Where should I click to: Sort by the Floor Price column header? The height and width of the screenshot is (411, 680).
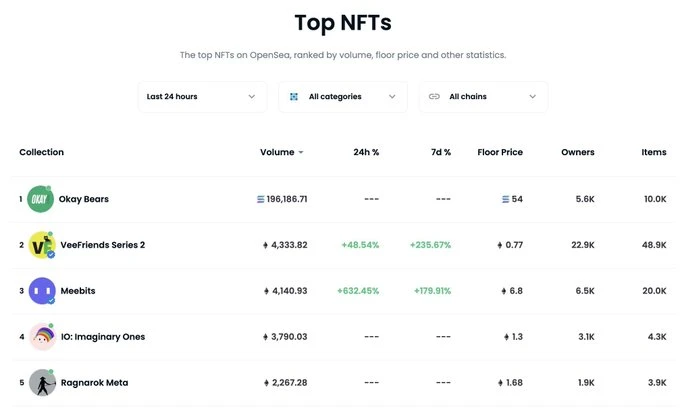tap(500, 152)
